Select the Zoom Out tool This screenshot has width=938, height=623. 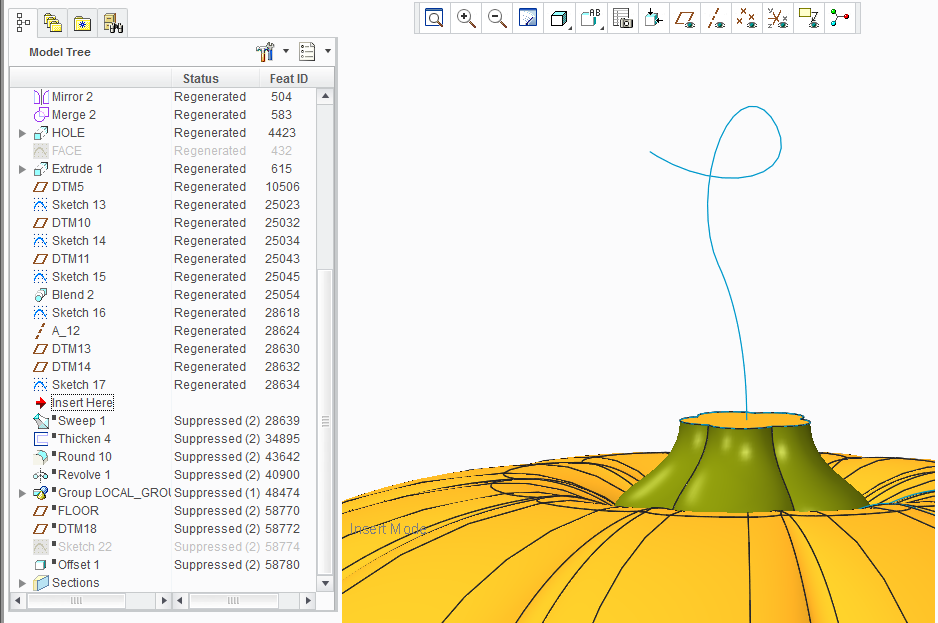pos(497,18)
